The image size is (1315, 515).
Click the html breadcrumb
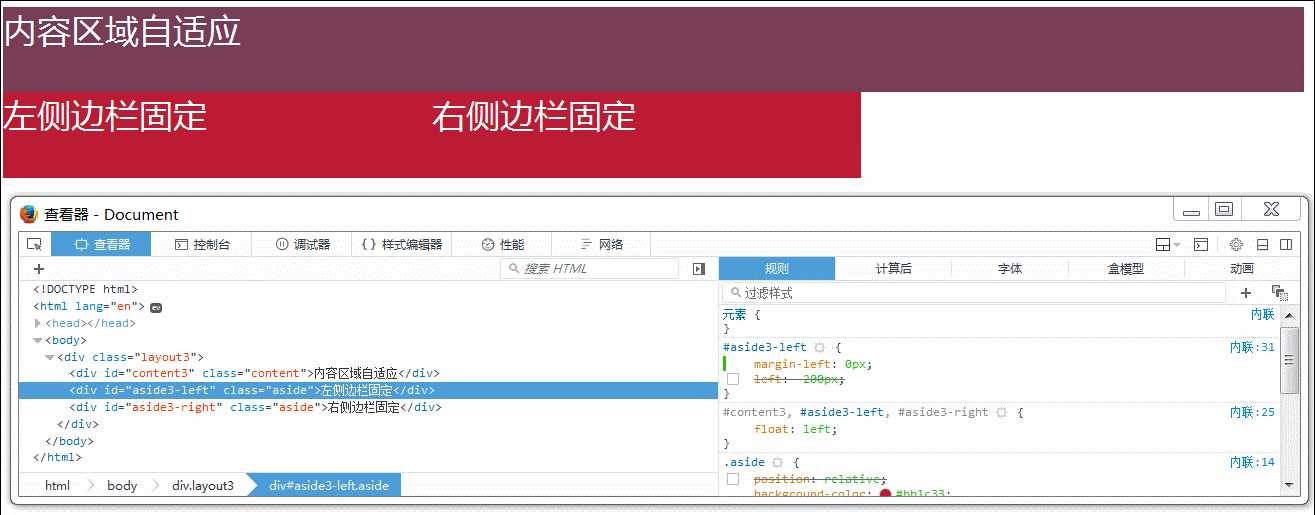tap(58, 485)
